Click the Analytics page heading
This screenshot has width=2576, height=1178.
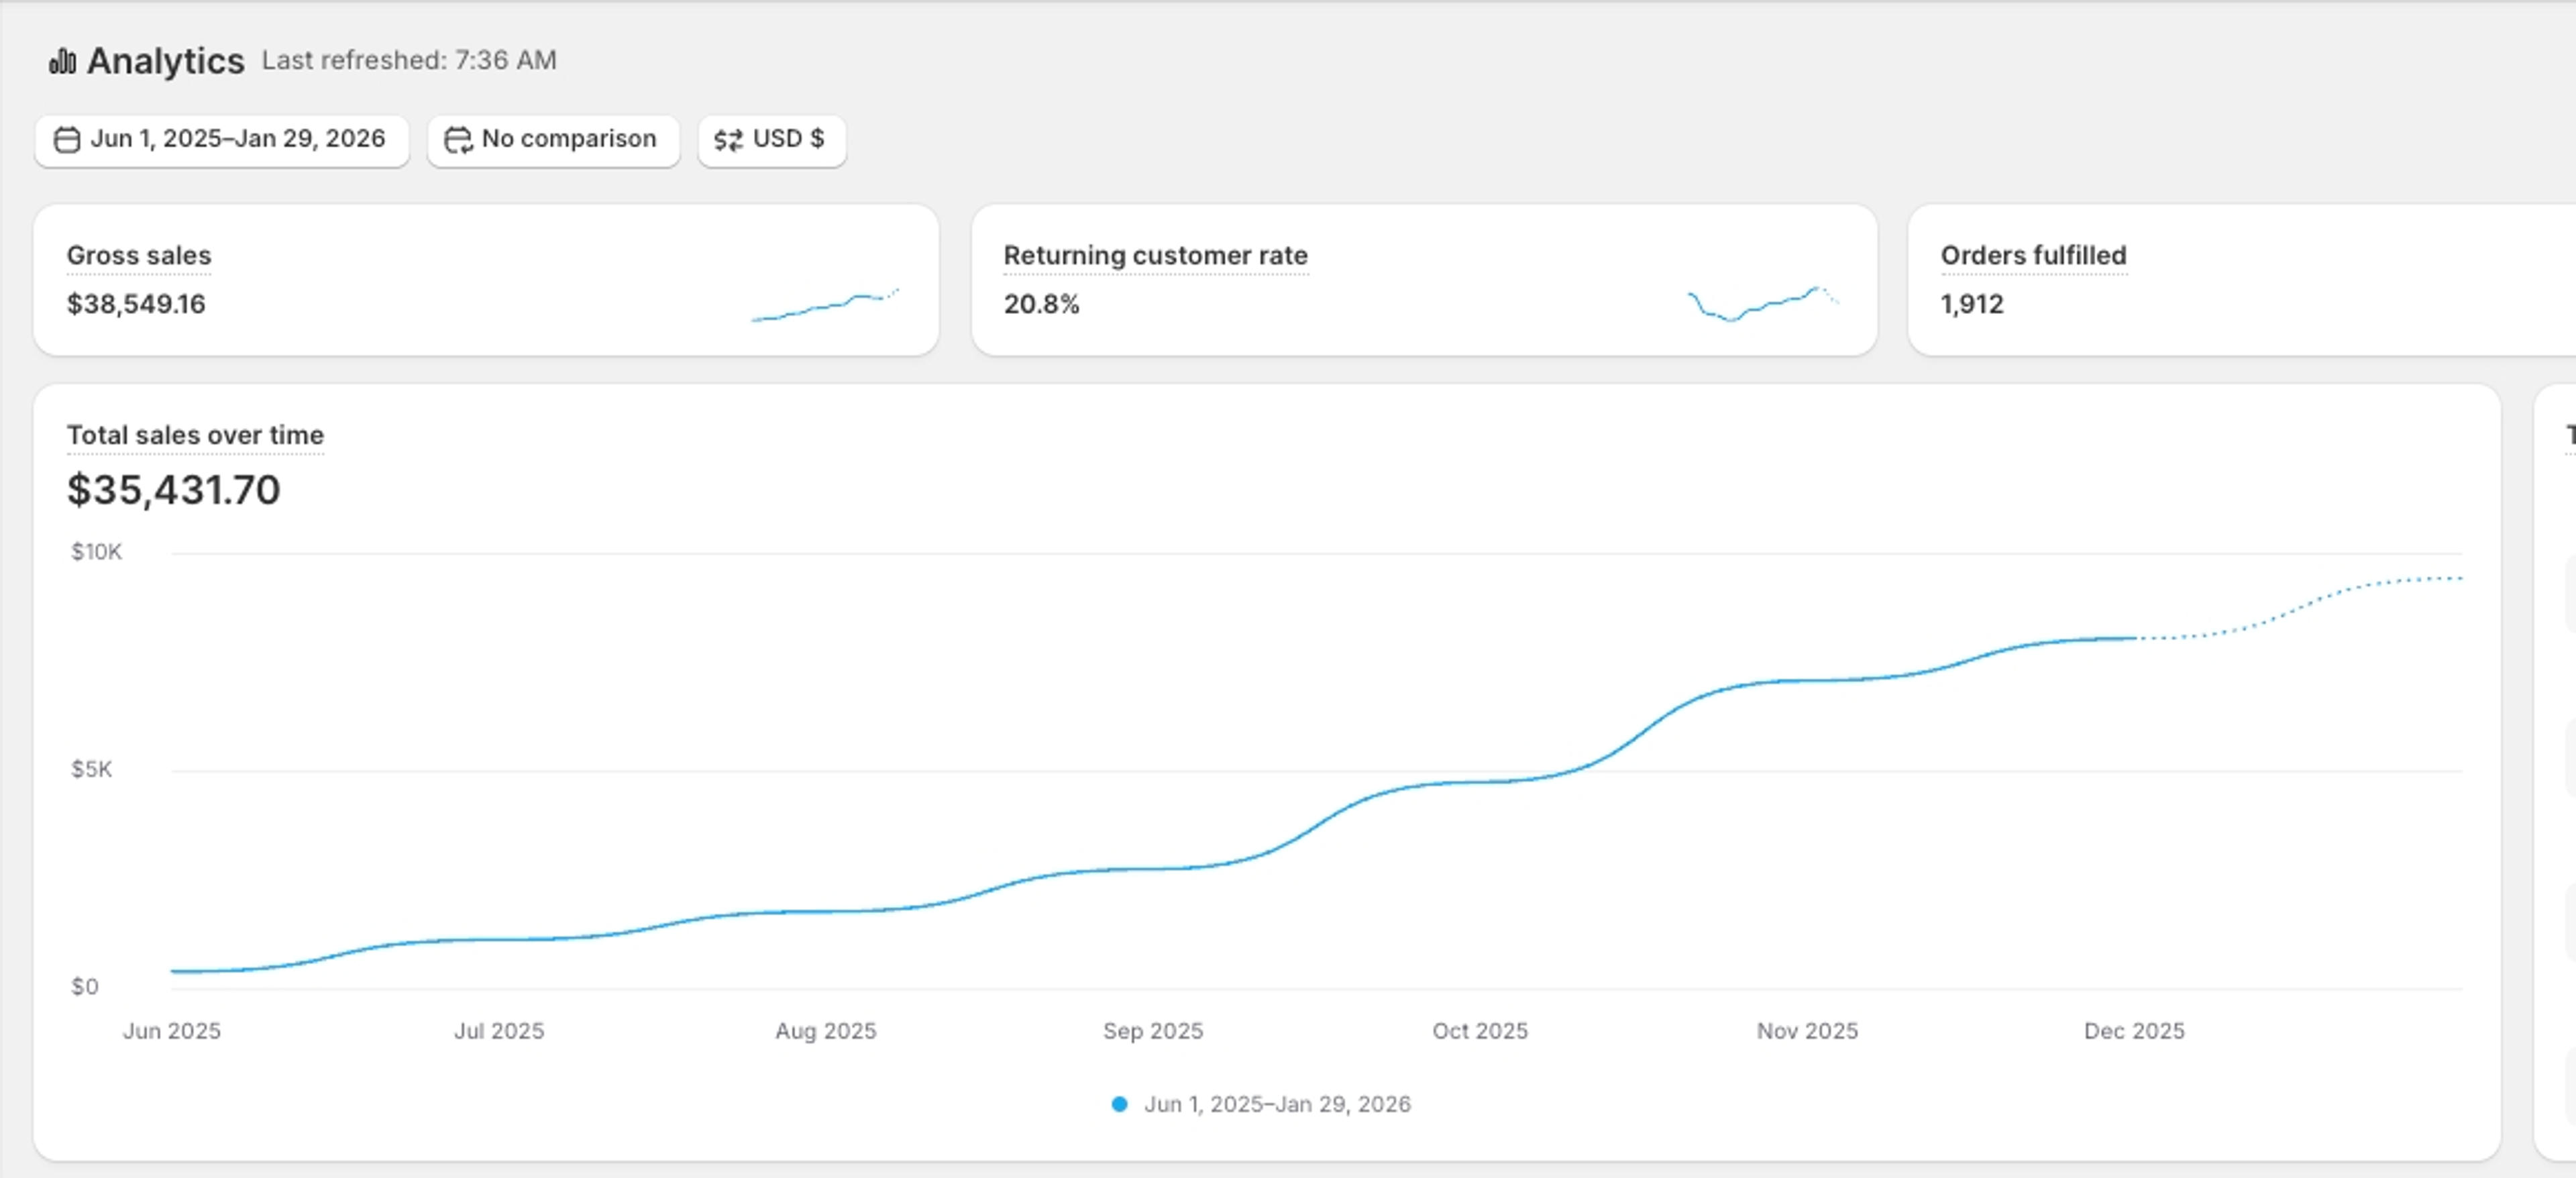[x=165, y=61]
